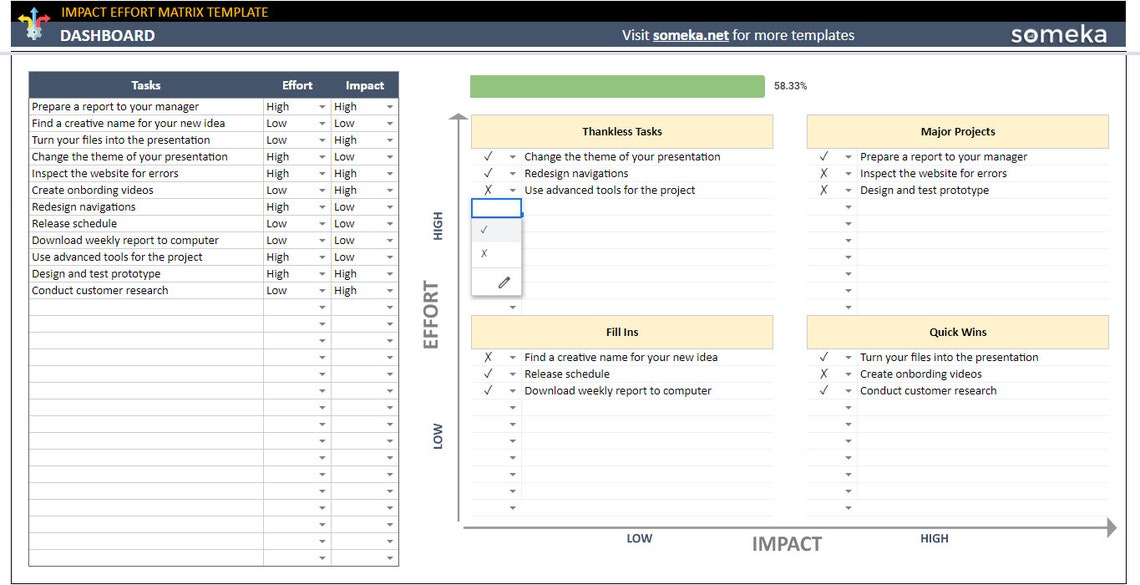Click the X beside Inspect the website for errors
The width and height of the screenshot is (1140, 585).
(825, 173)
